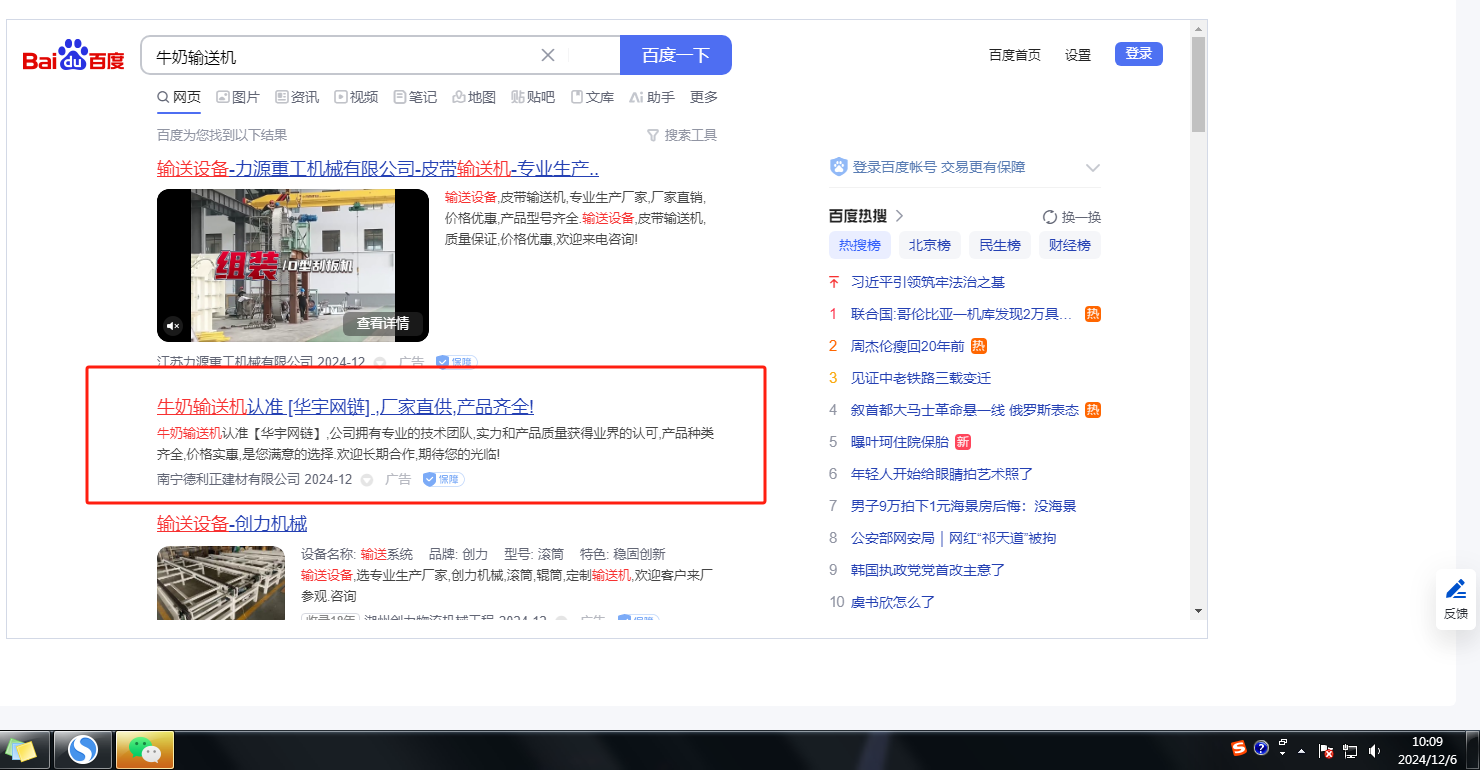Click the volume speaker tray icon
The height and width of the screenshot is (770, 1480).
[x=1374, y=751]
